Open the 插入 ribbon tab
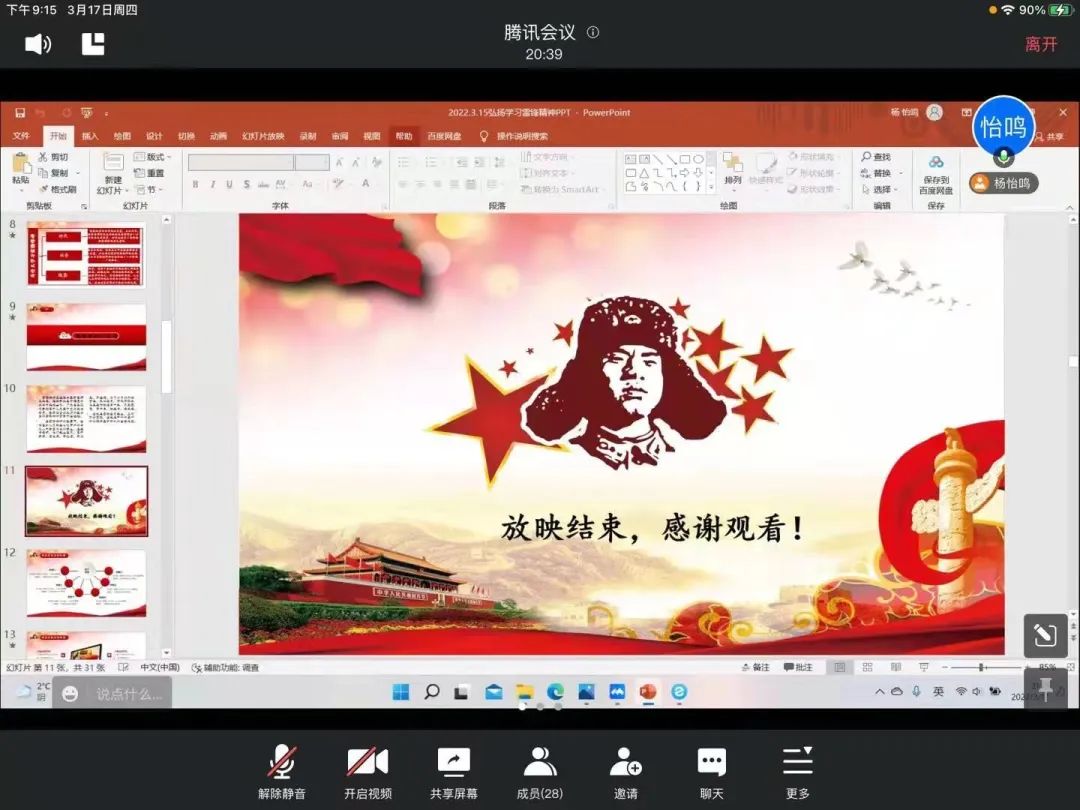 (90, 136)
